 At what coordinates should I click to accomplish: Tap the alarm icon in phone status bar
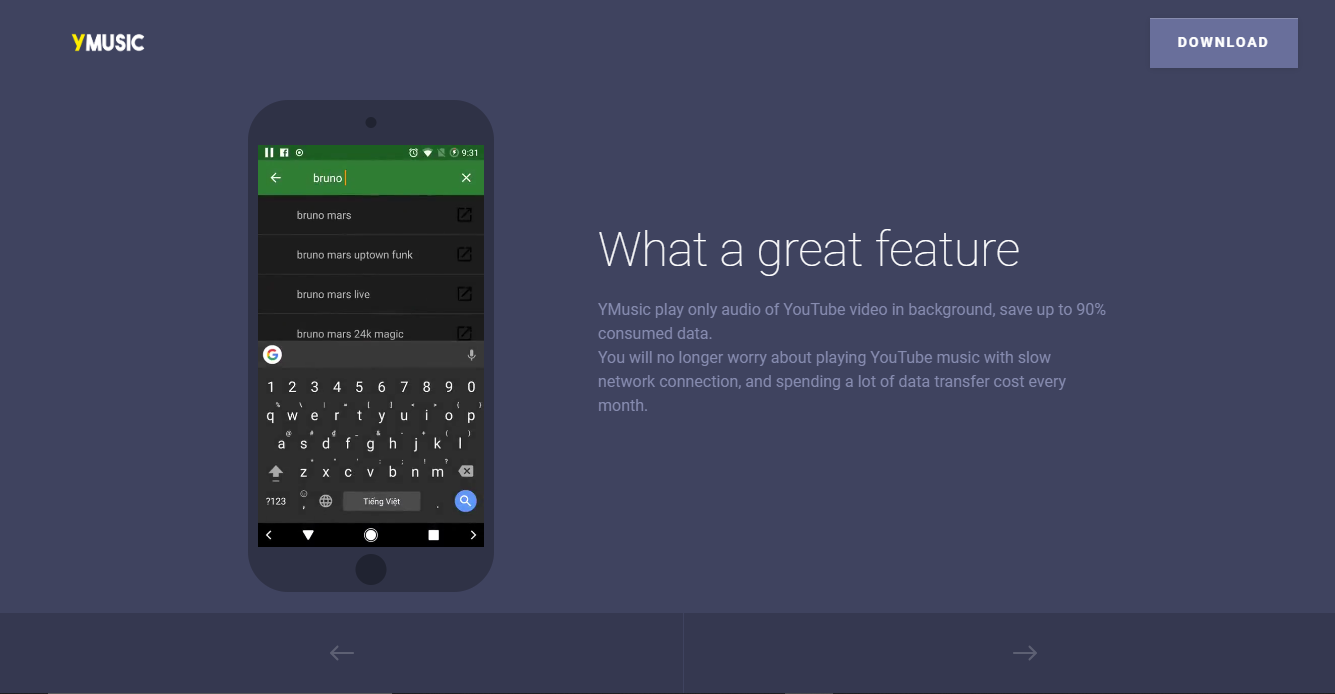[x=413, y=152]
